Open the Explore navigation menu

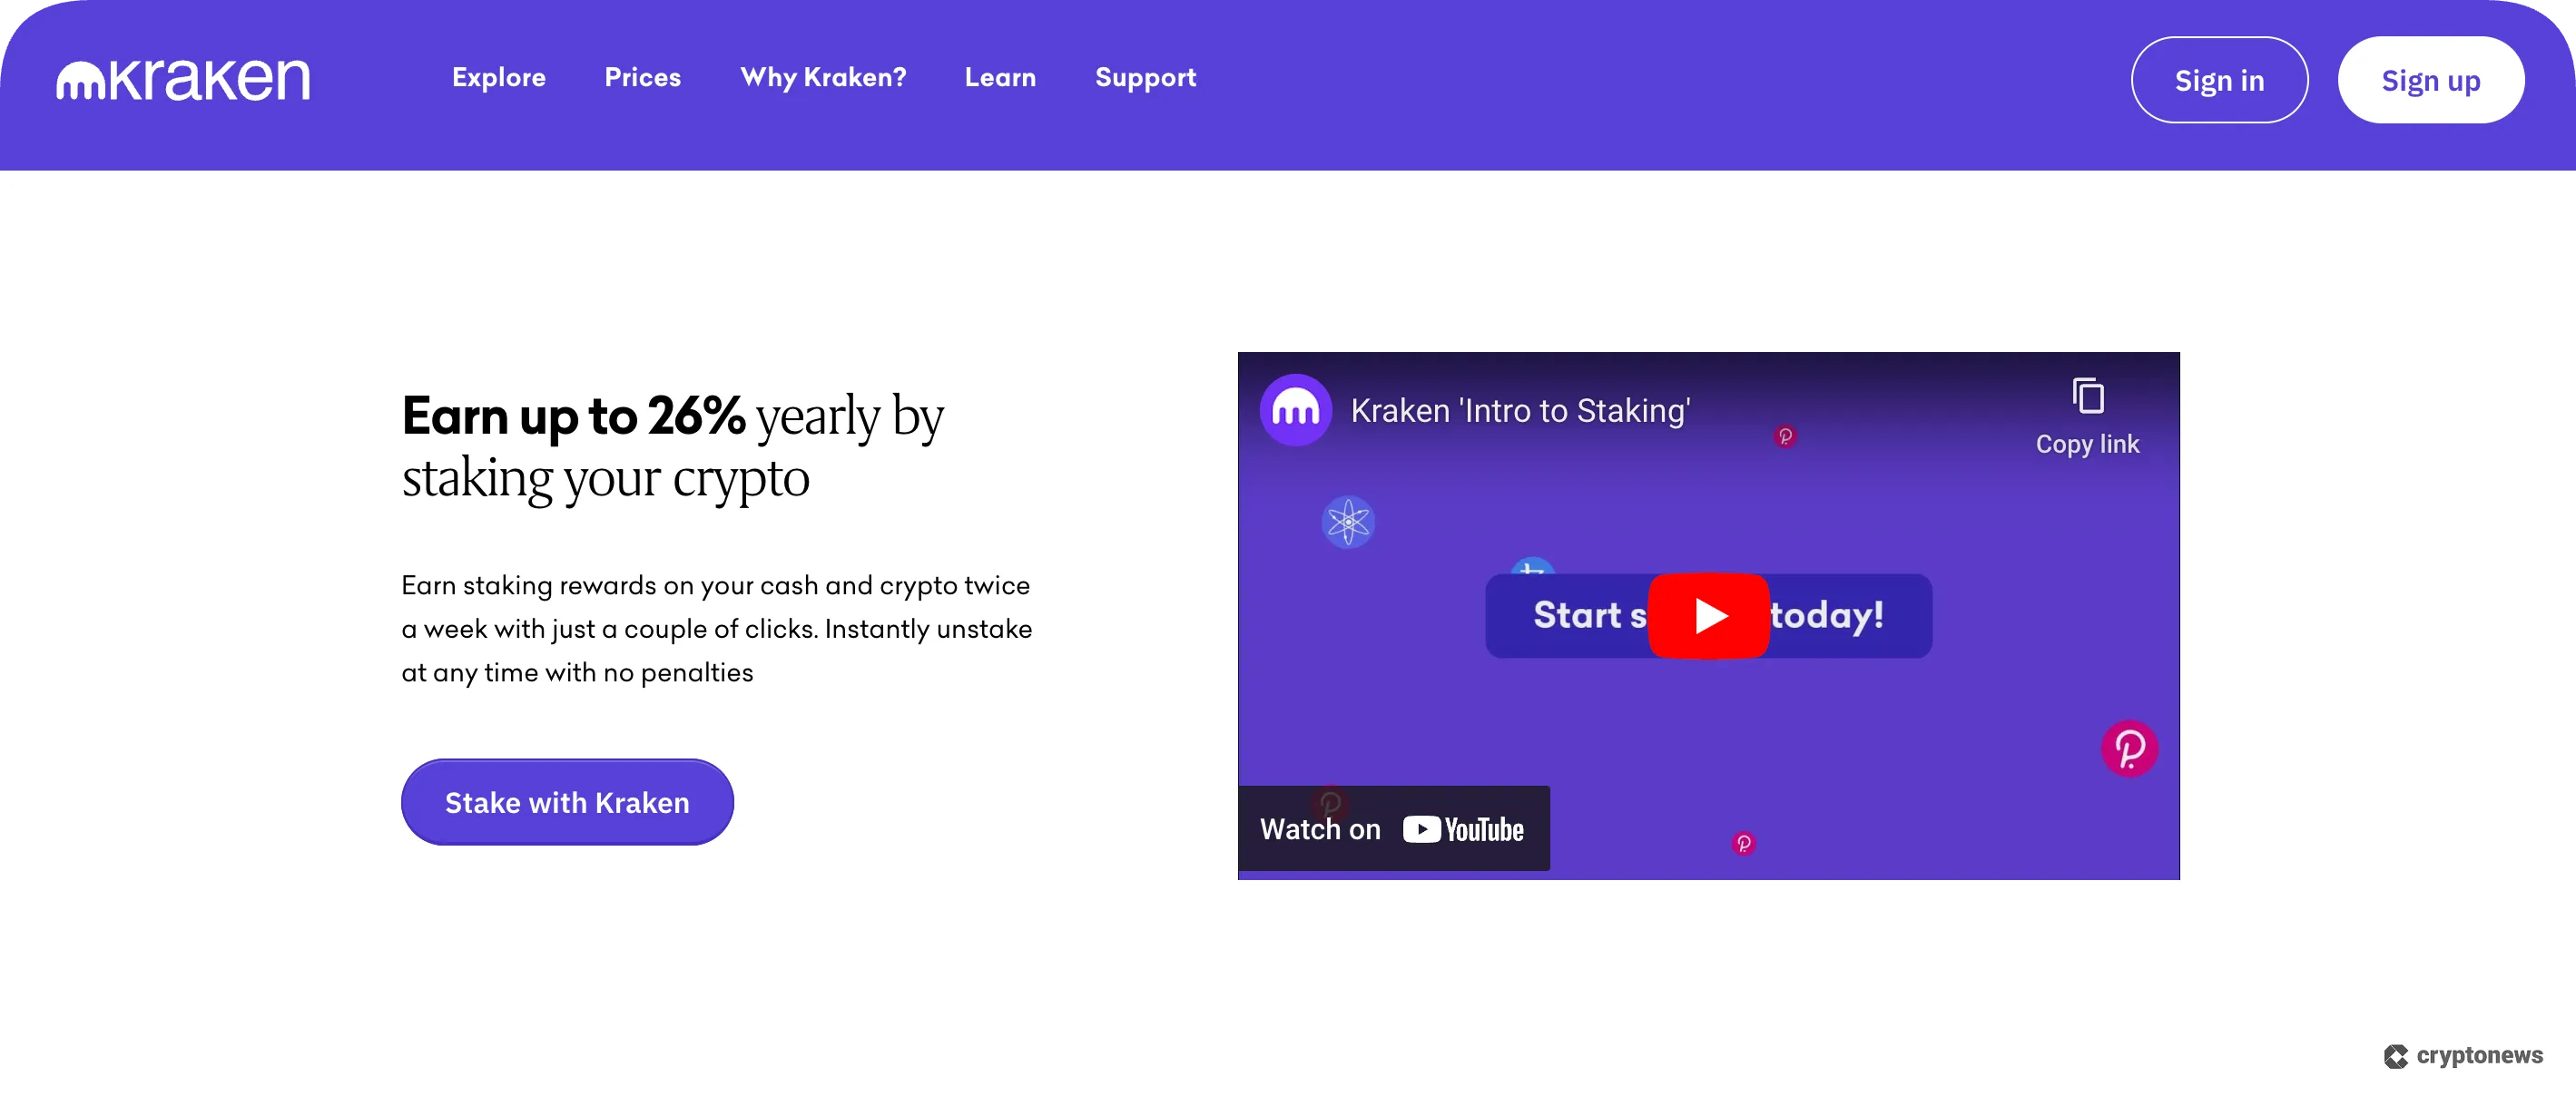(x=498, y=78)
